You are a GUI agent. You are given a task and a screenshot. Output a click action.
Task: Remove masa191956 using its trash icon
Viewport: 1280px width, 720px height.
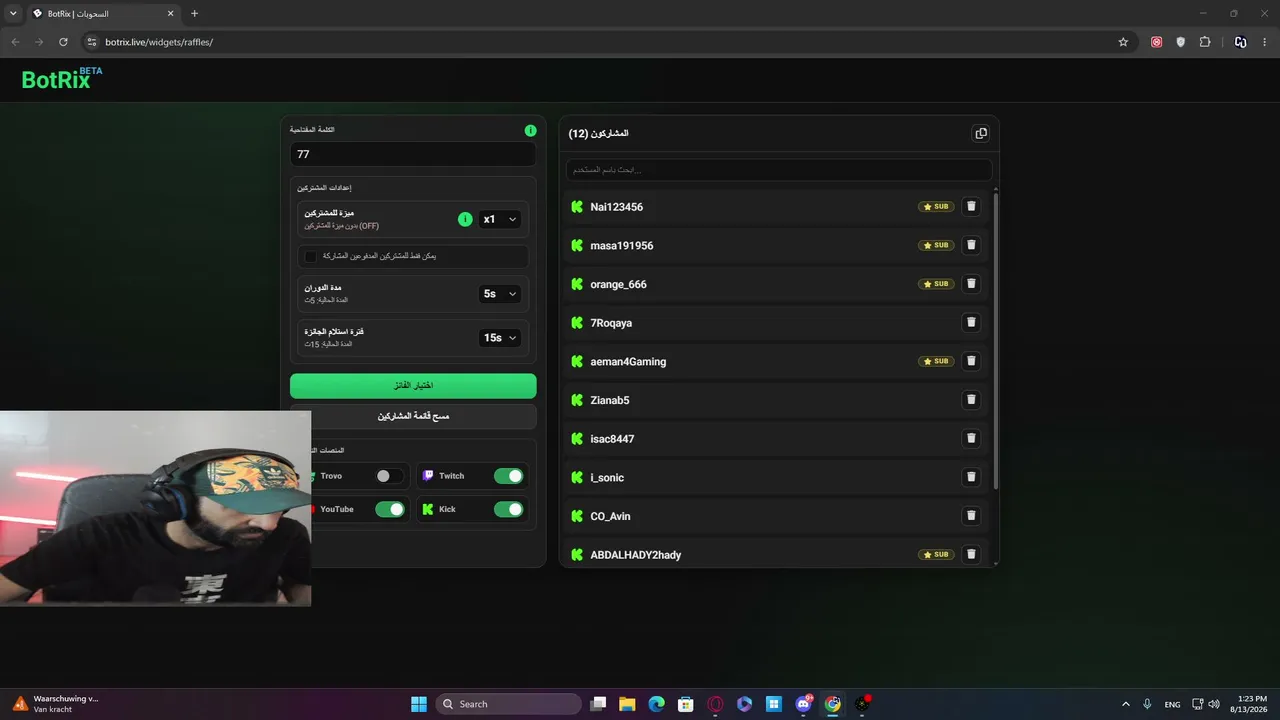click(970, 245)
